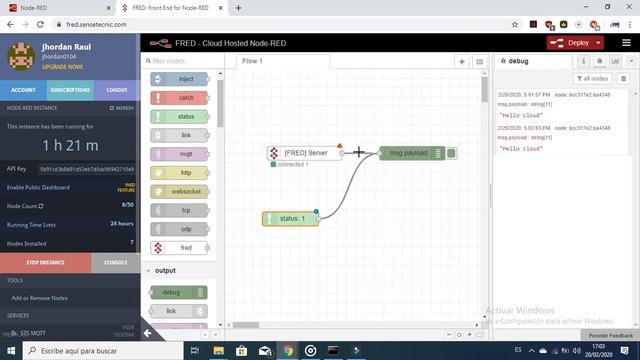Screen dimensions: 640x360
Task: Refresh the Node-RED instance status
Action: [122, 108]
